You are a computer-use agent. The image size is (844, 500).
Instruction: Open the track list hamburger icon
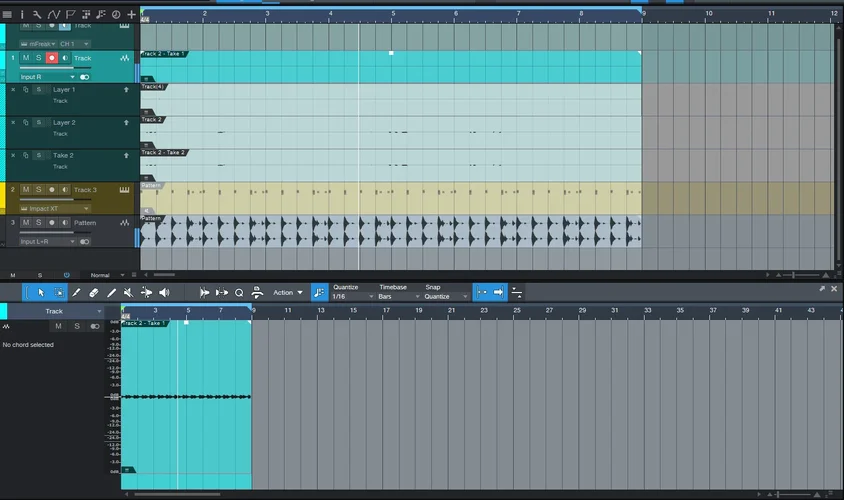click(7, 14)
